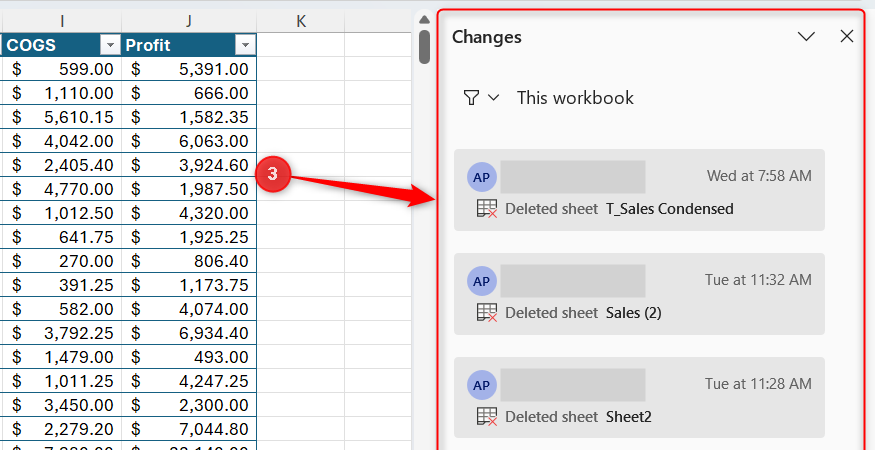Click the 'Tue at 11:32 AM' timestamp
The image size is (875, 450).
(758, 280)
